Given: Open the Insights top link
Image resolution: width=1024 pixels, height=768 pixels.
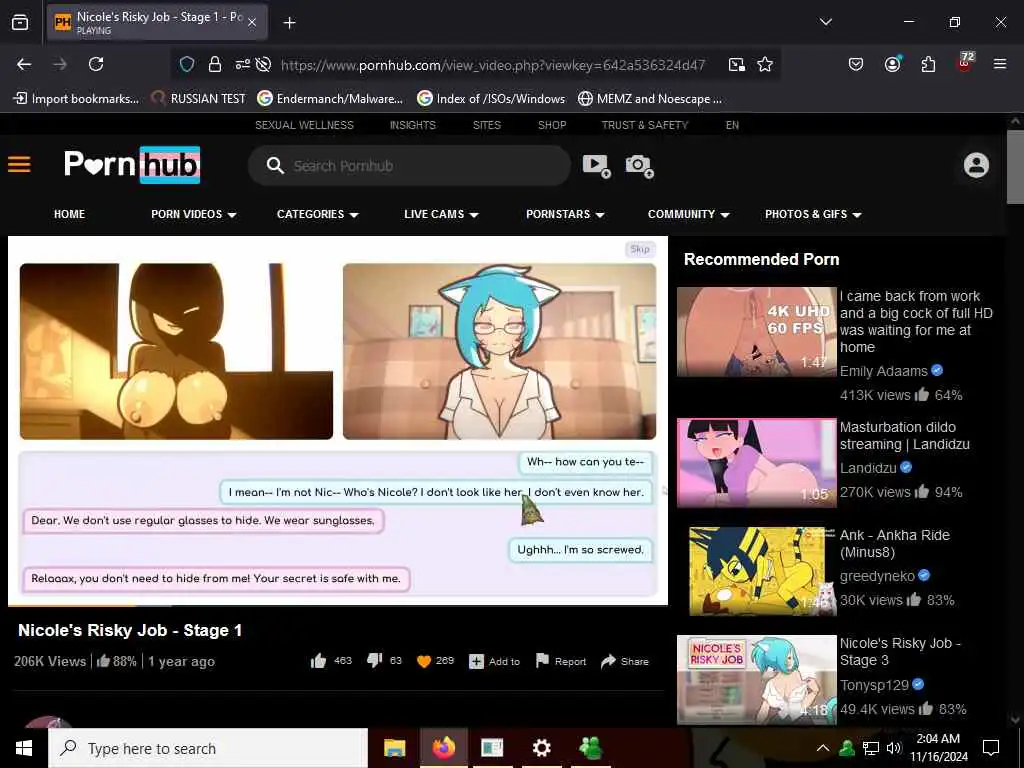Looking at the screenshot, I should (x=413, y=125).
